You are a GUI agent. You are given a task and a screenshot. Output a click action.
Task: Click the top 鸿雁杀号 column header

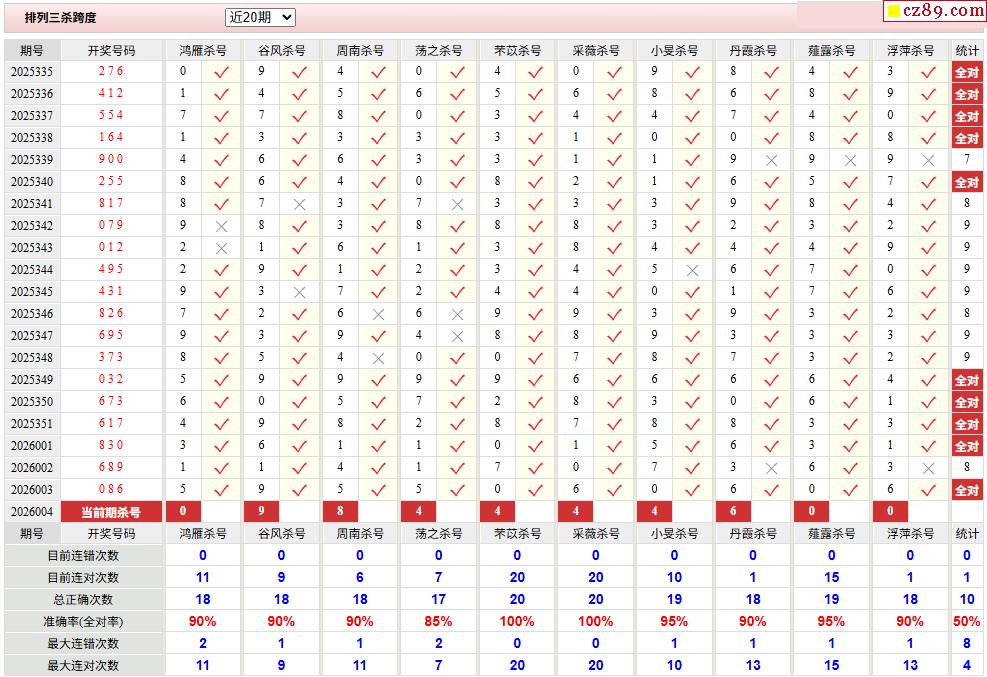tap(203, 50)
